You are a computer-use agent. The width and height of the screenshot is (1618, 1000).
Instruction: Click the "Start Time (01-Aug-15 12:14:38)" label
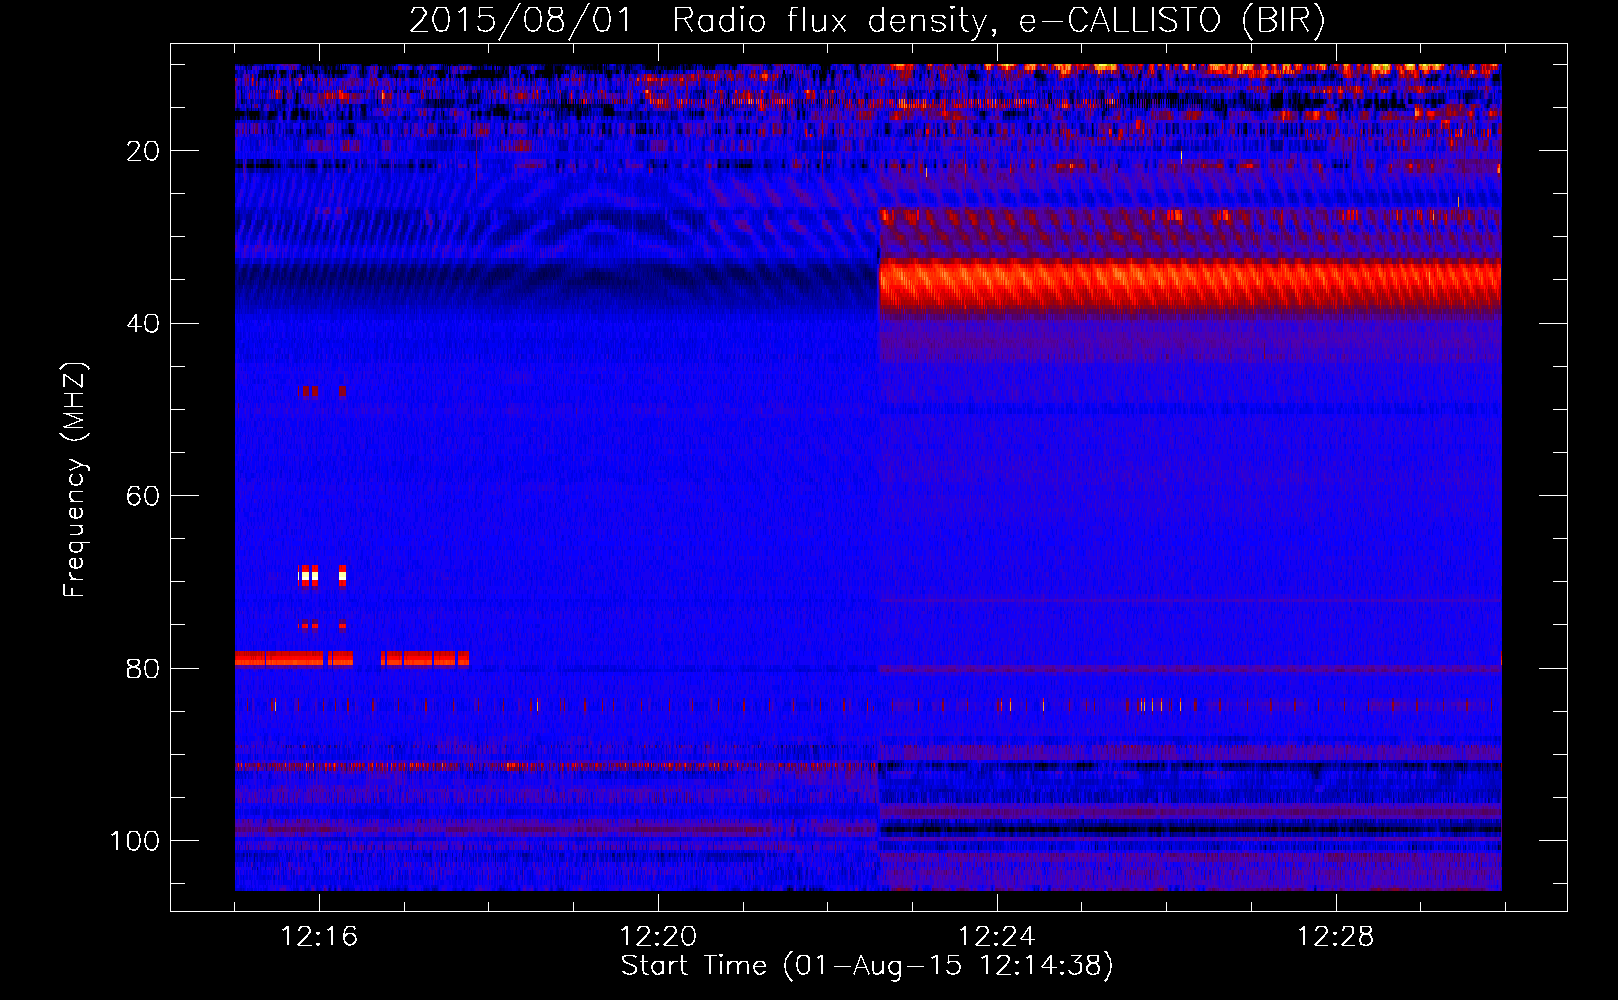(867, 966)
